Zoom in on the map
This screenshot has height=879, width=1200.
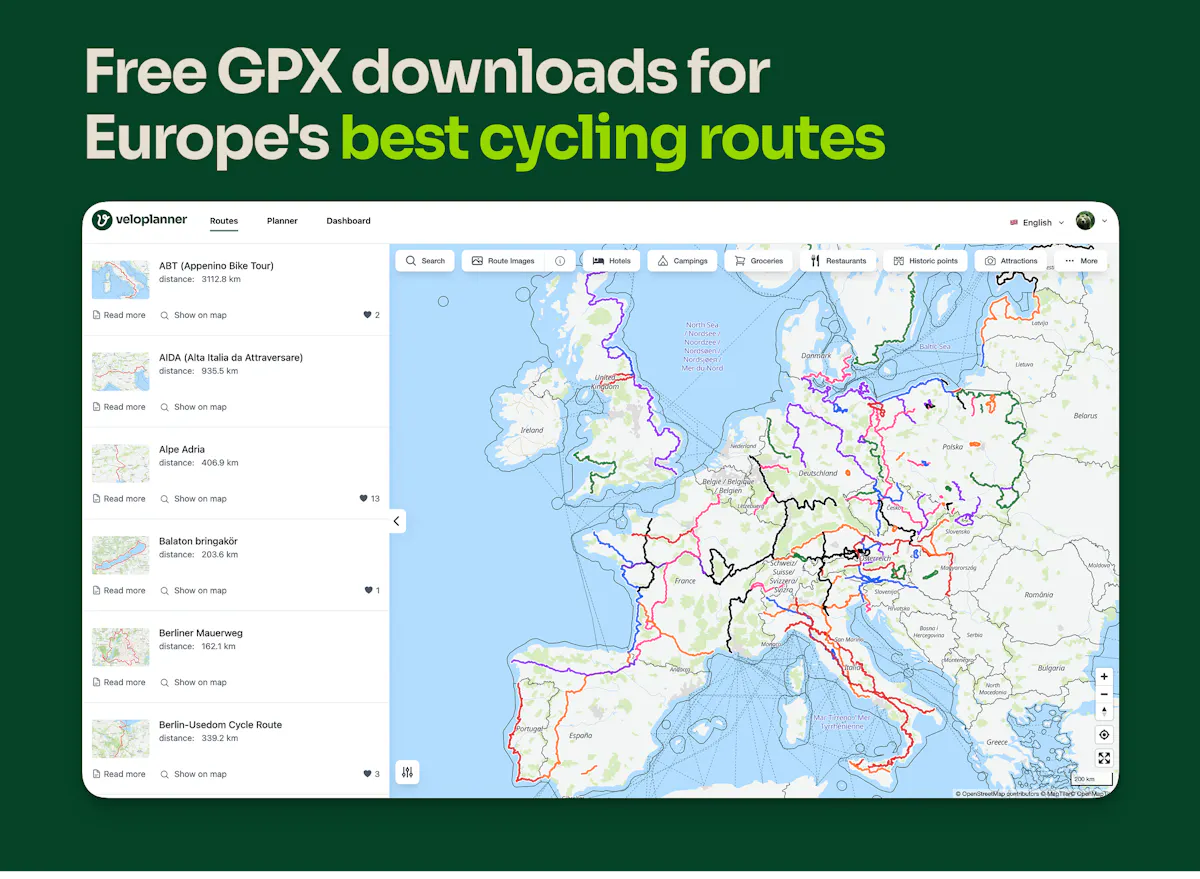(x=1104, y=677)
